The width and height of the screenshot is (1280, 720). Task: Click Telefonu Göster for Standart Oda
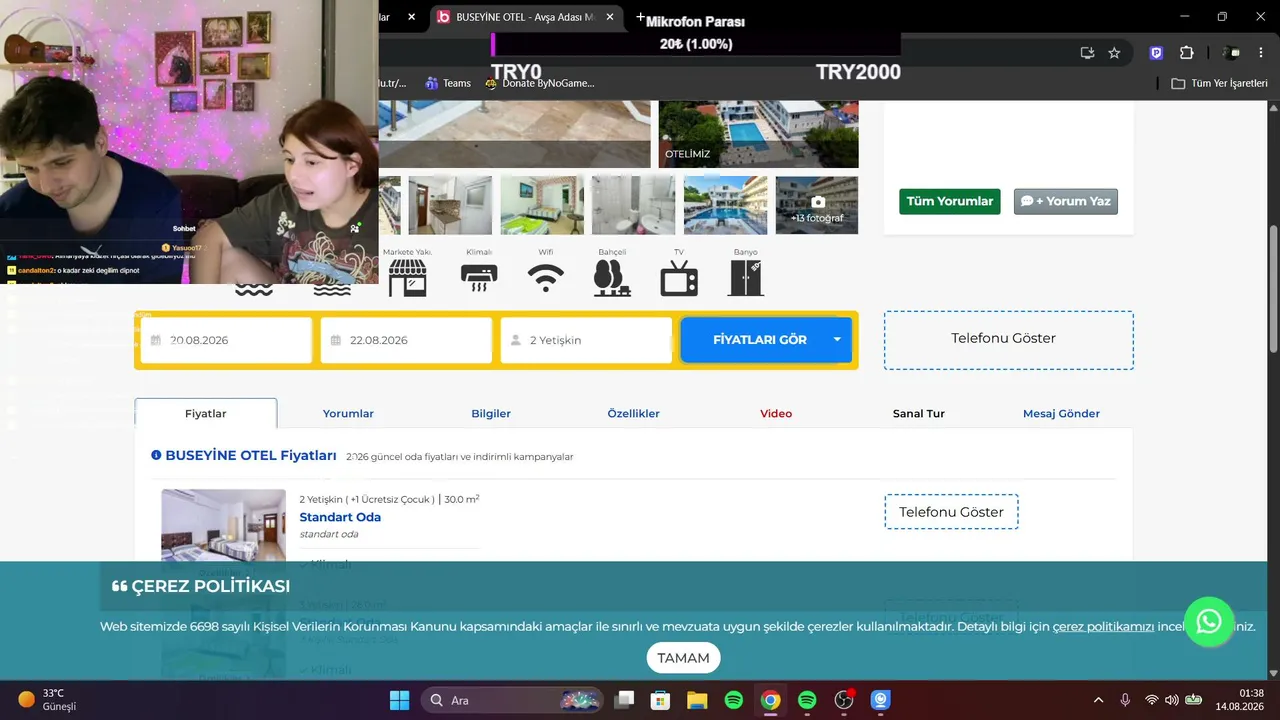951,512
